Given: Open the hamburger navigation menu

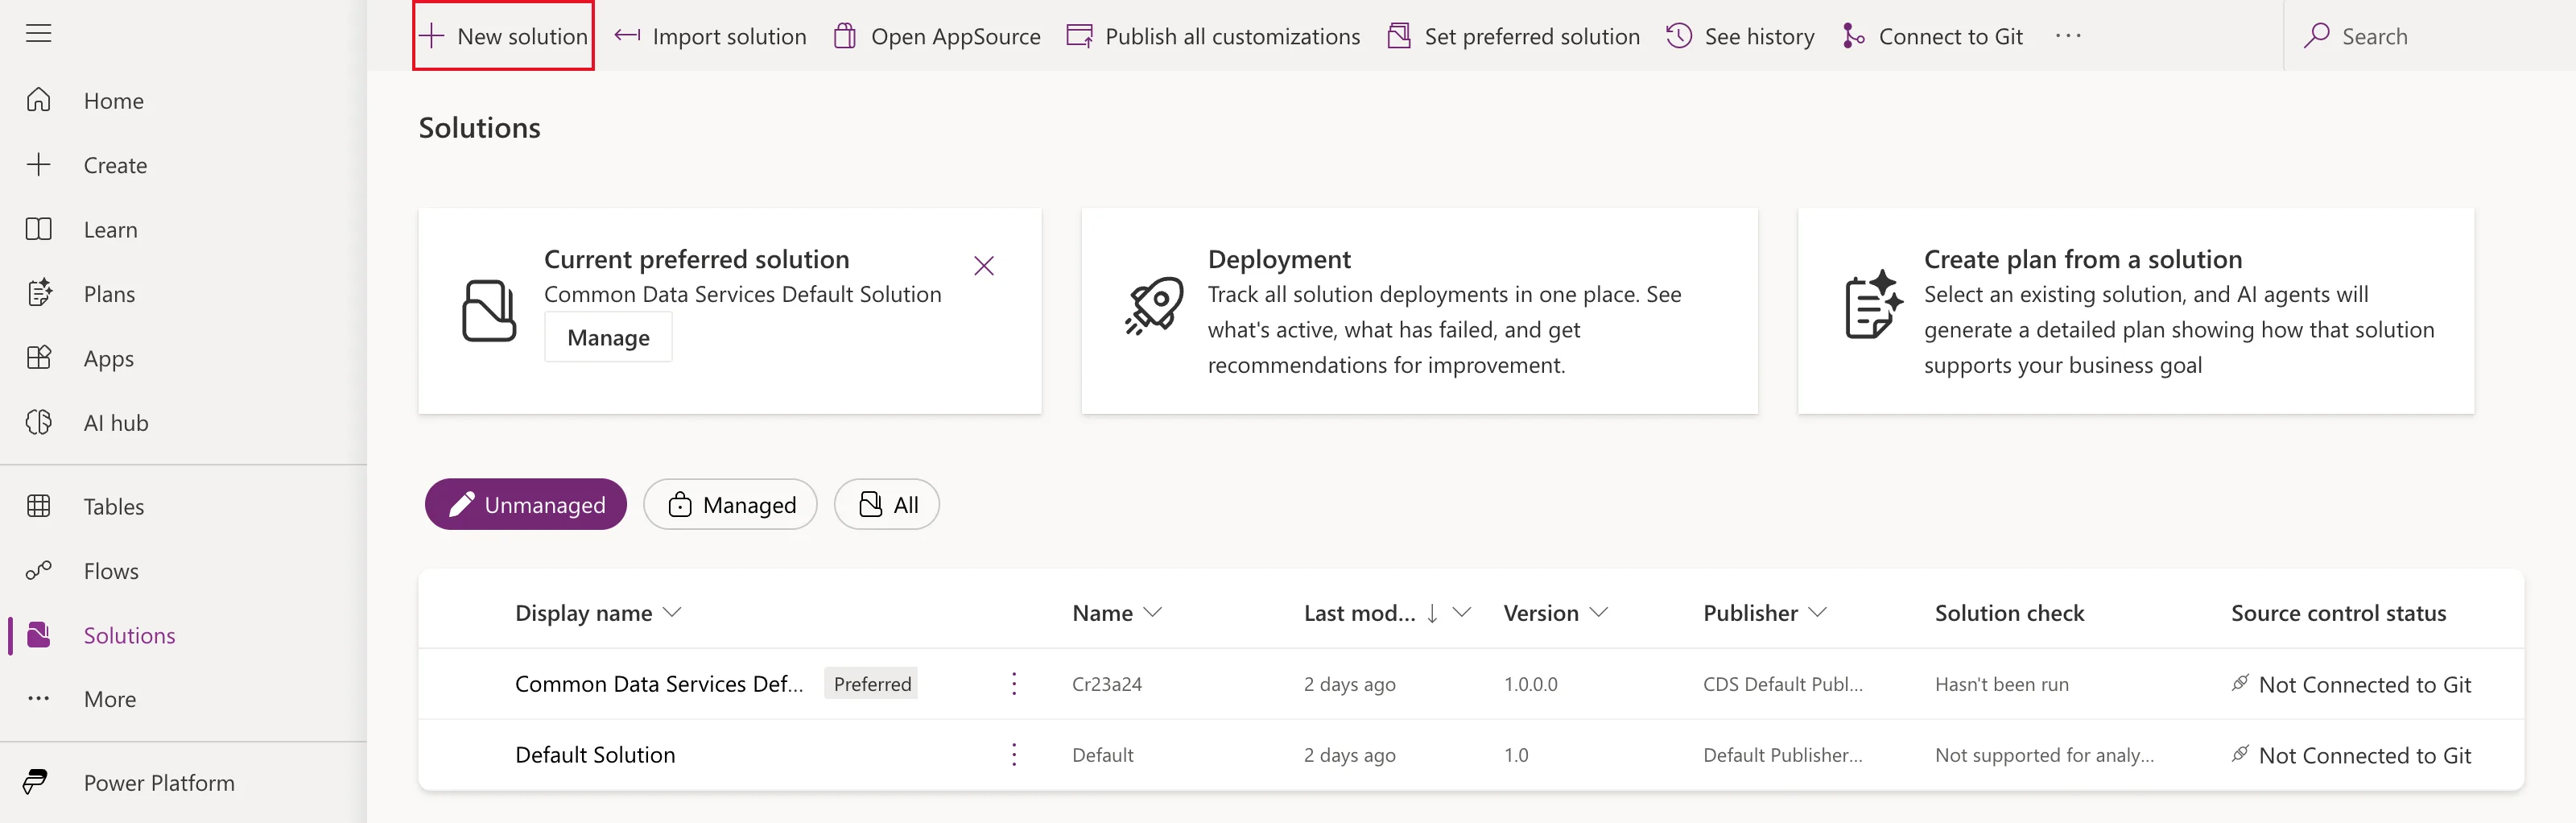Looking at the screenshot, I should (x=38, y=34).
